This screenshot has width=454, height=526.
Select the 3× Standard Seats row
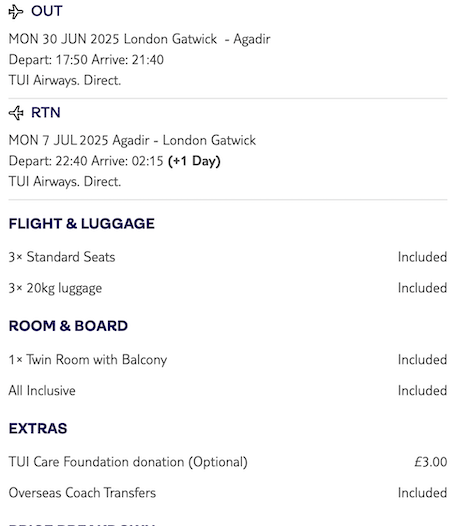tap(228, 257)
